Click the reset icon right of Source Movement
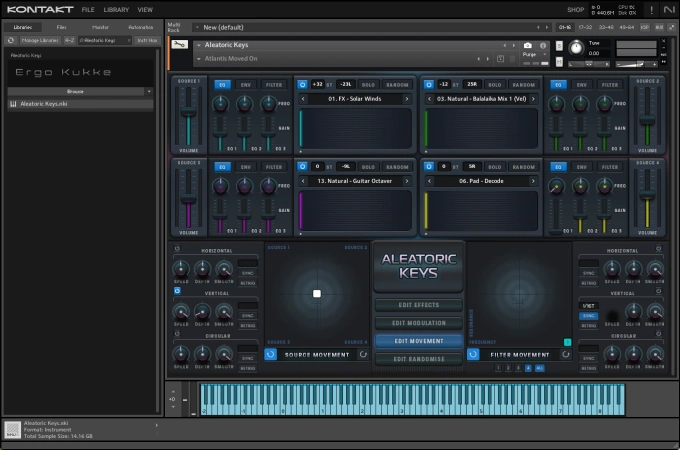The height and width of the screenshot is (450, 680). [365, 354]
